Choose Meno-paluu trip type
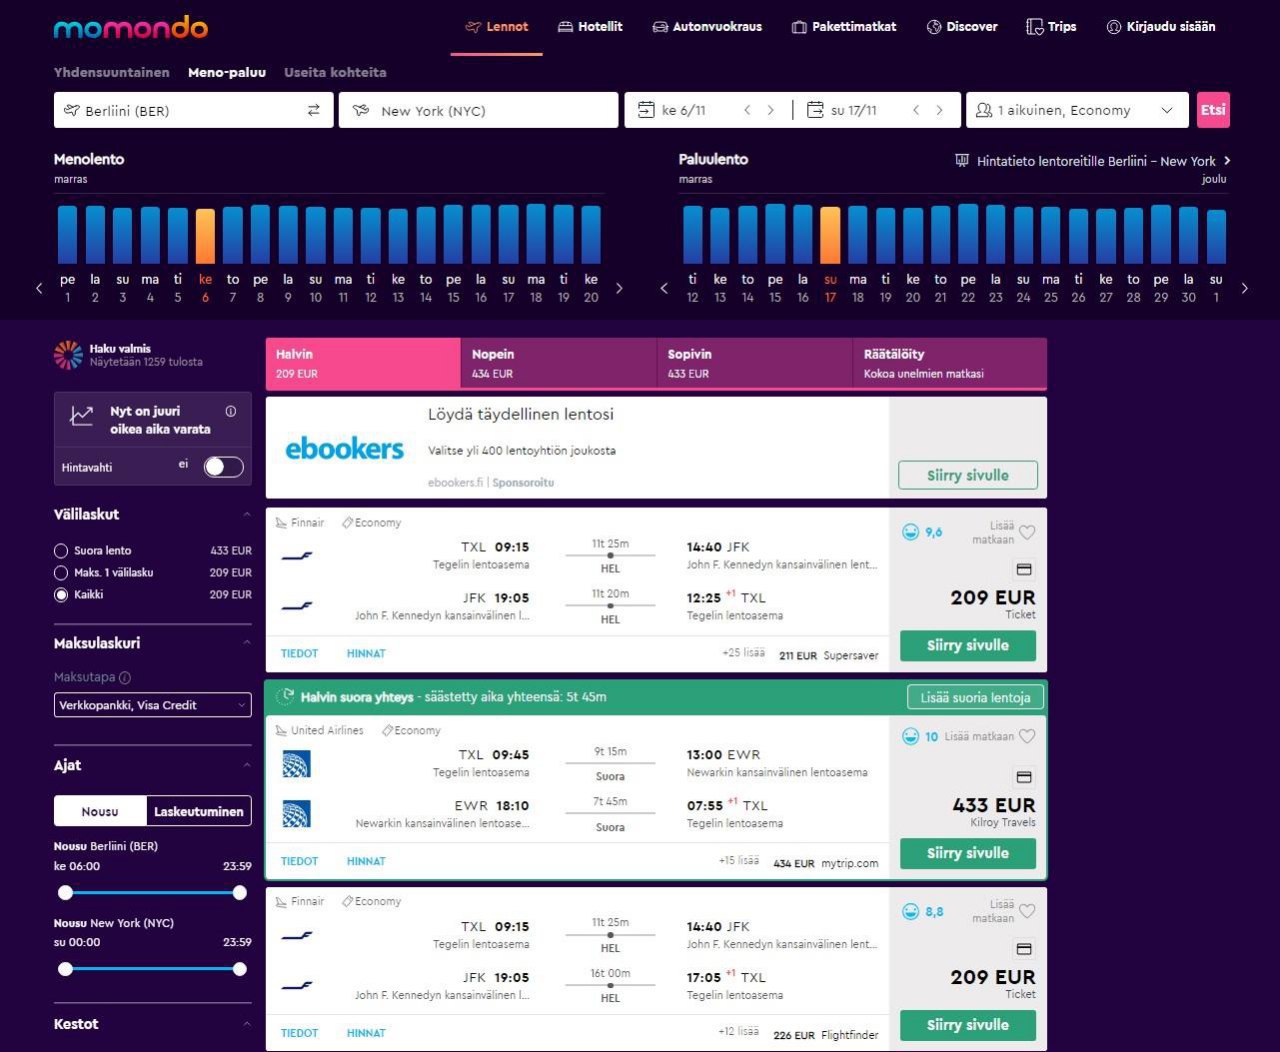The width and height of the screenshot is (1280, 1052). (x=227, y=72)
